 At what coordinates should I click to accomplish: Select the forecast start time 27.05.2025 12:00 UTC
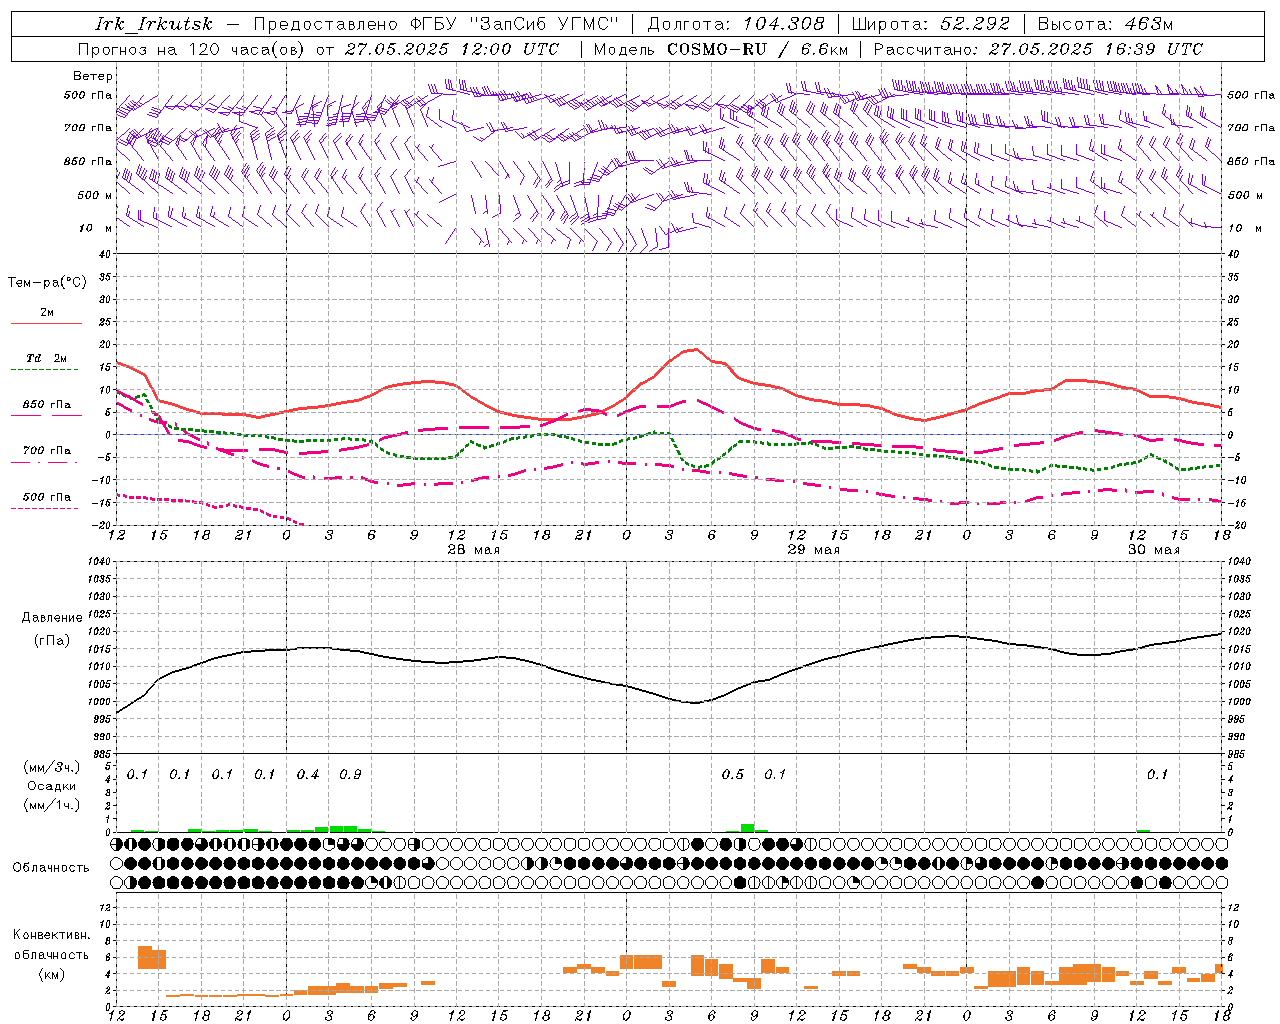pyautogui.click(x=452, y=49)
